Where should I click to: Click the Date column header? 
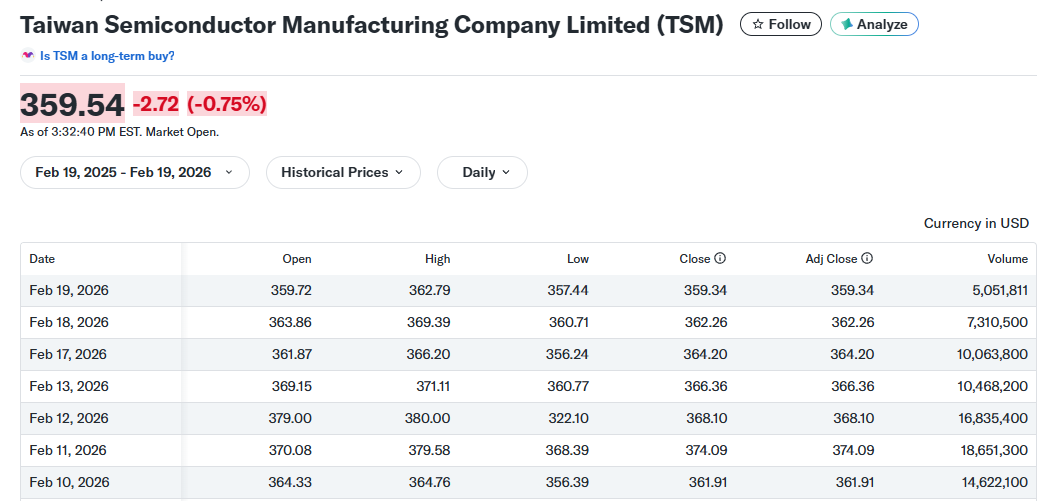pos(42,259)
